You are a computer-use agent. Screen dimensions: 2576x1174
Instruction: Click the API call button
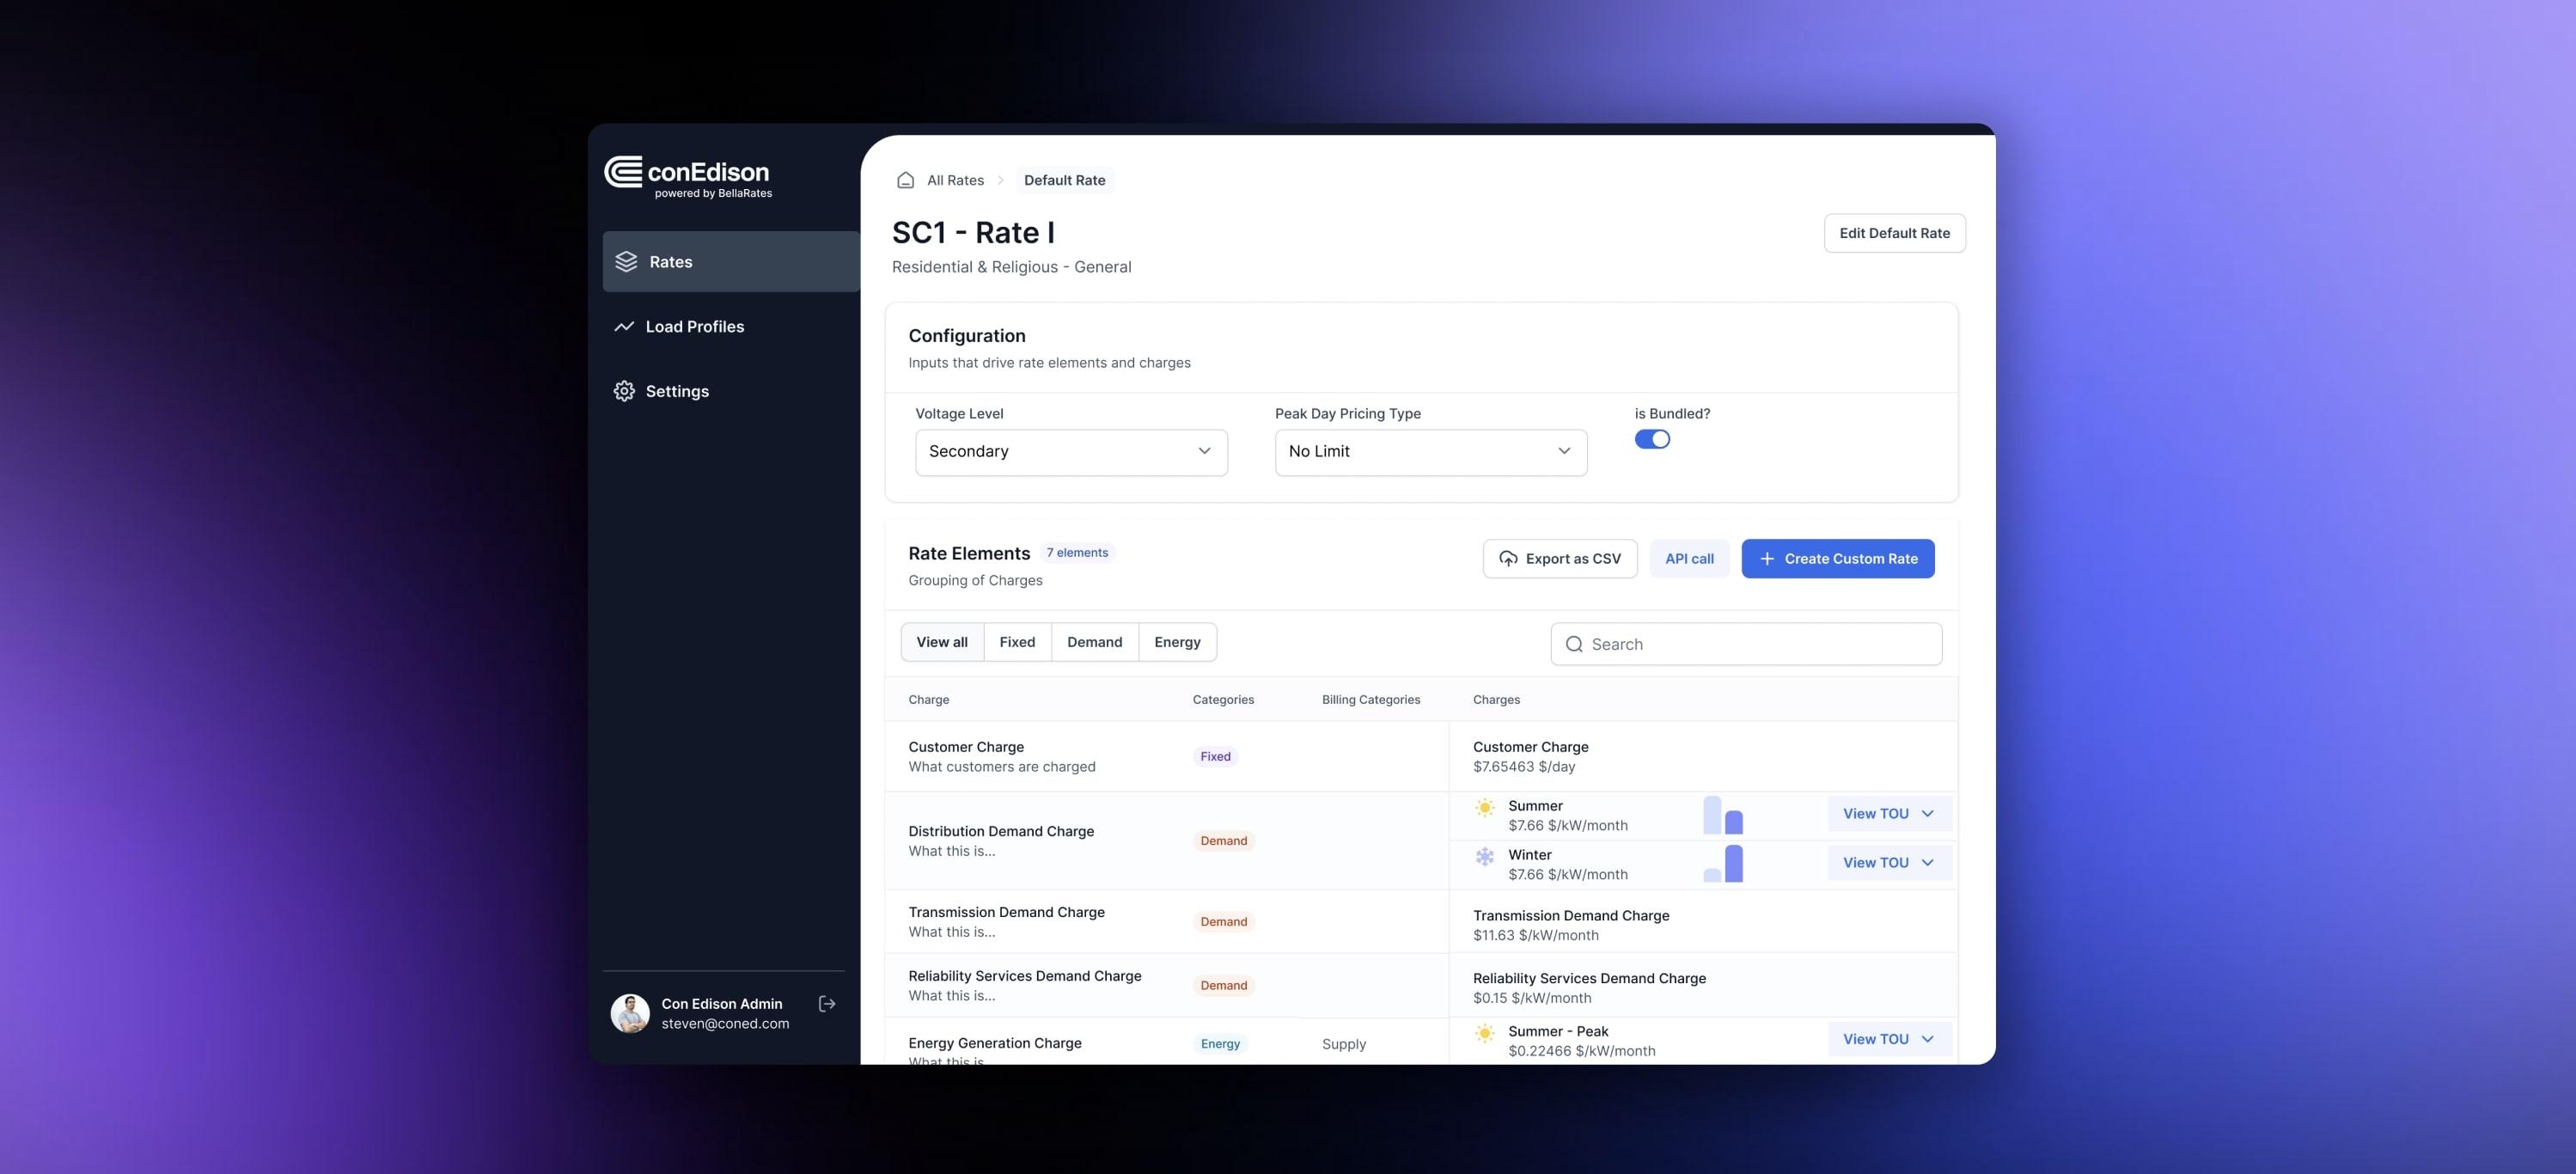point(1689,558)
